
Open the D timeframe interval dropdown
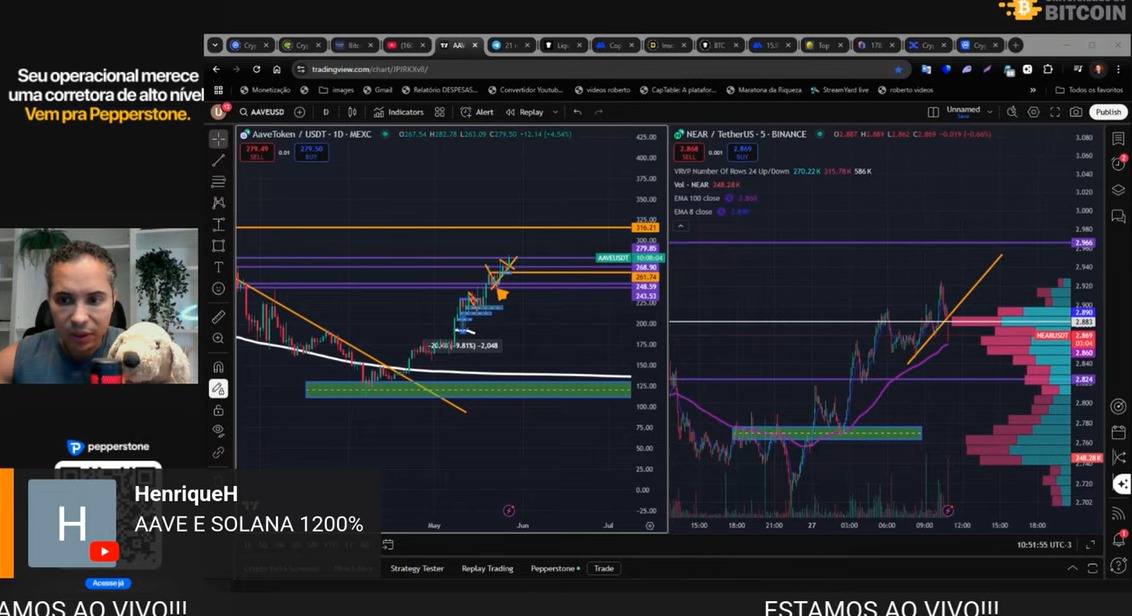coord(325,112)
